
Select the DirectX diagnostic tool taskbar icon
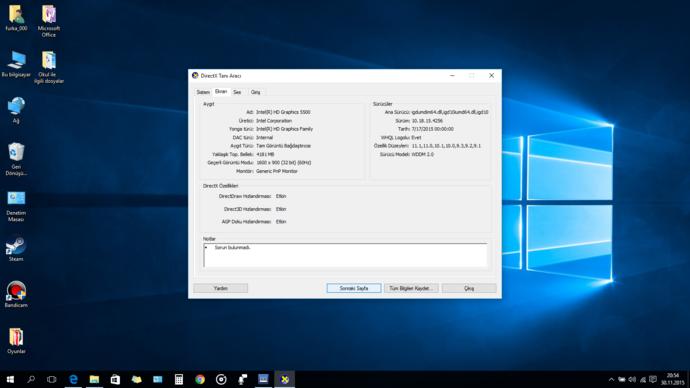(x=285, y=379)
